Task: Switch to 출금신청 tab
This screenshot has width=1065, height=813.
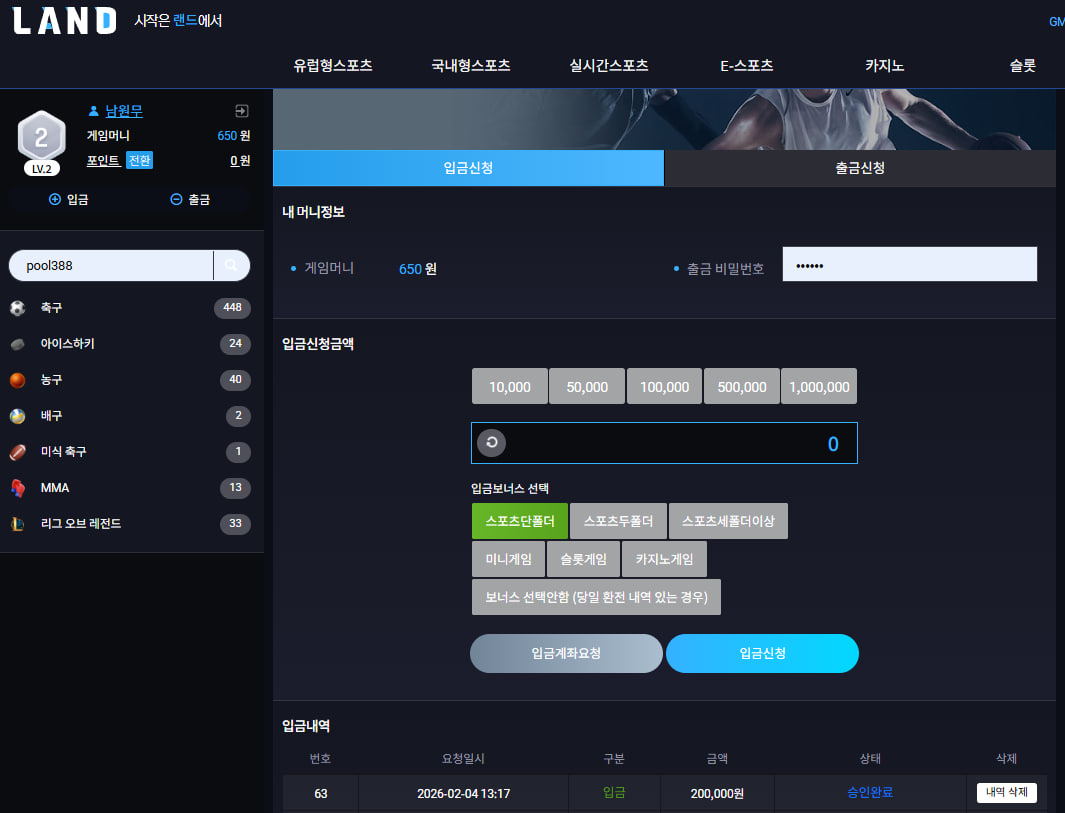Action: click(x=860, y=168)
